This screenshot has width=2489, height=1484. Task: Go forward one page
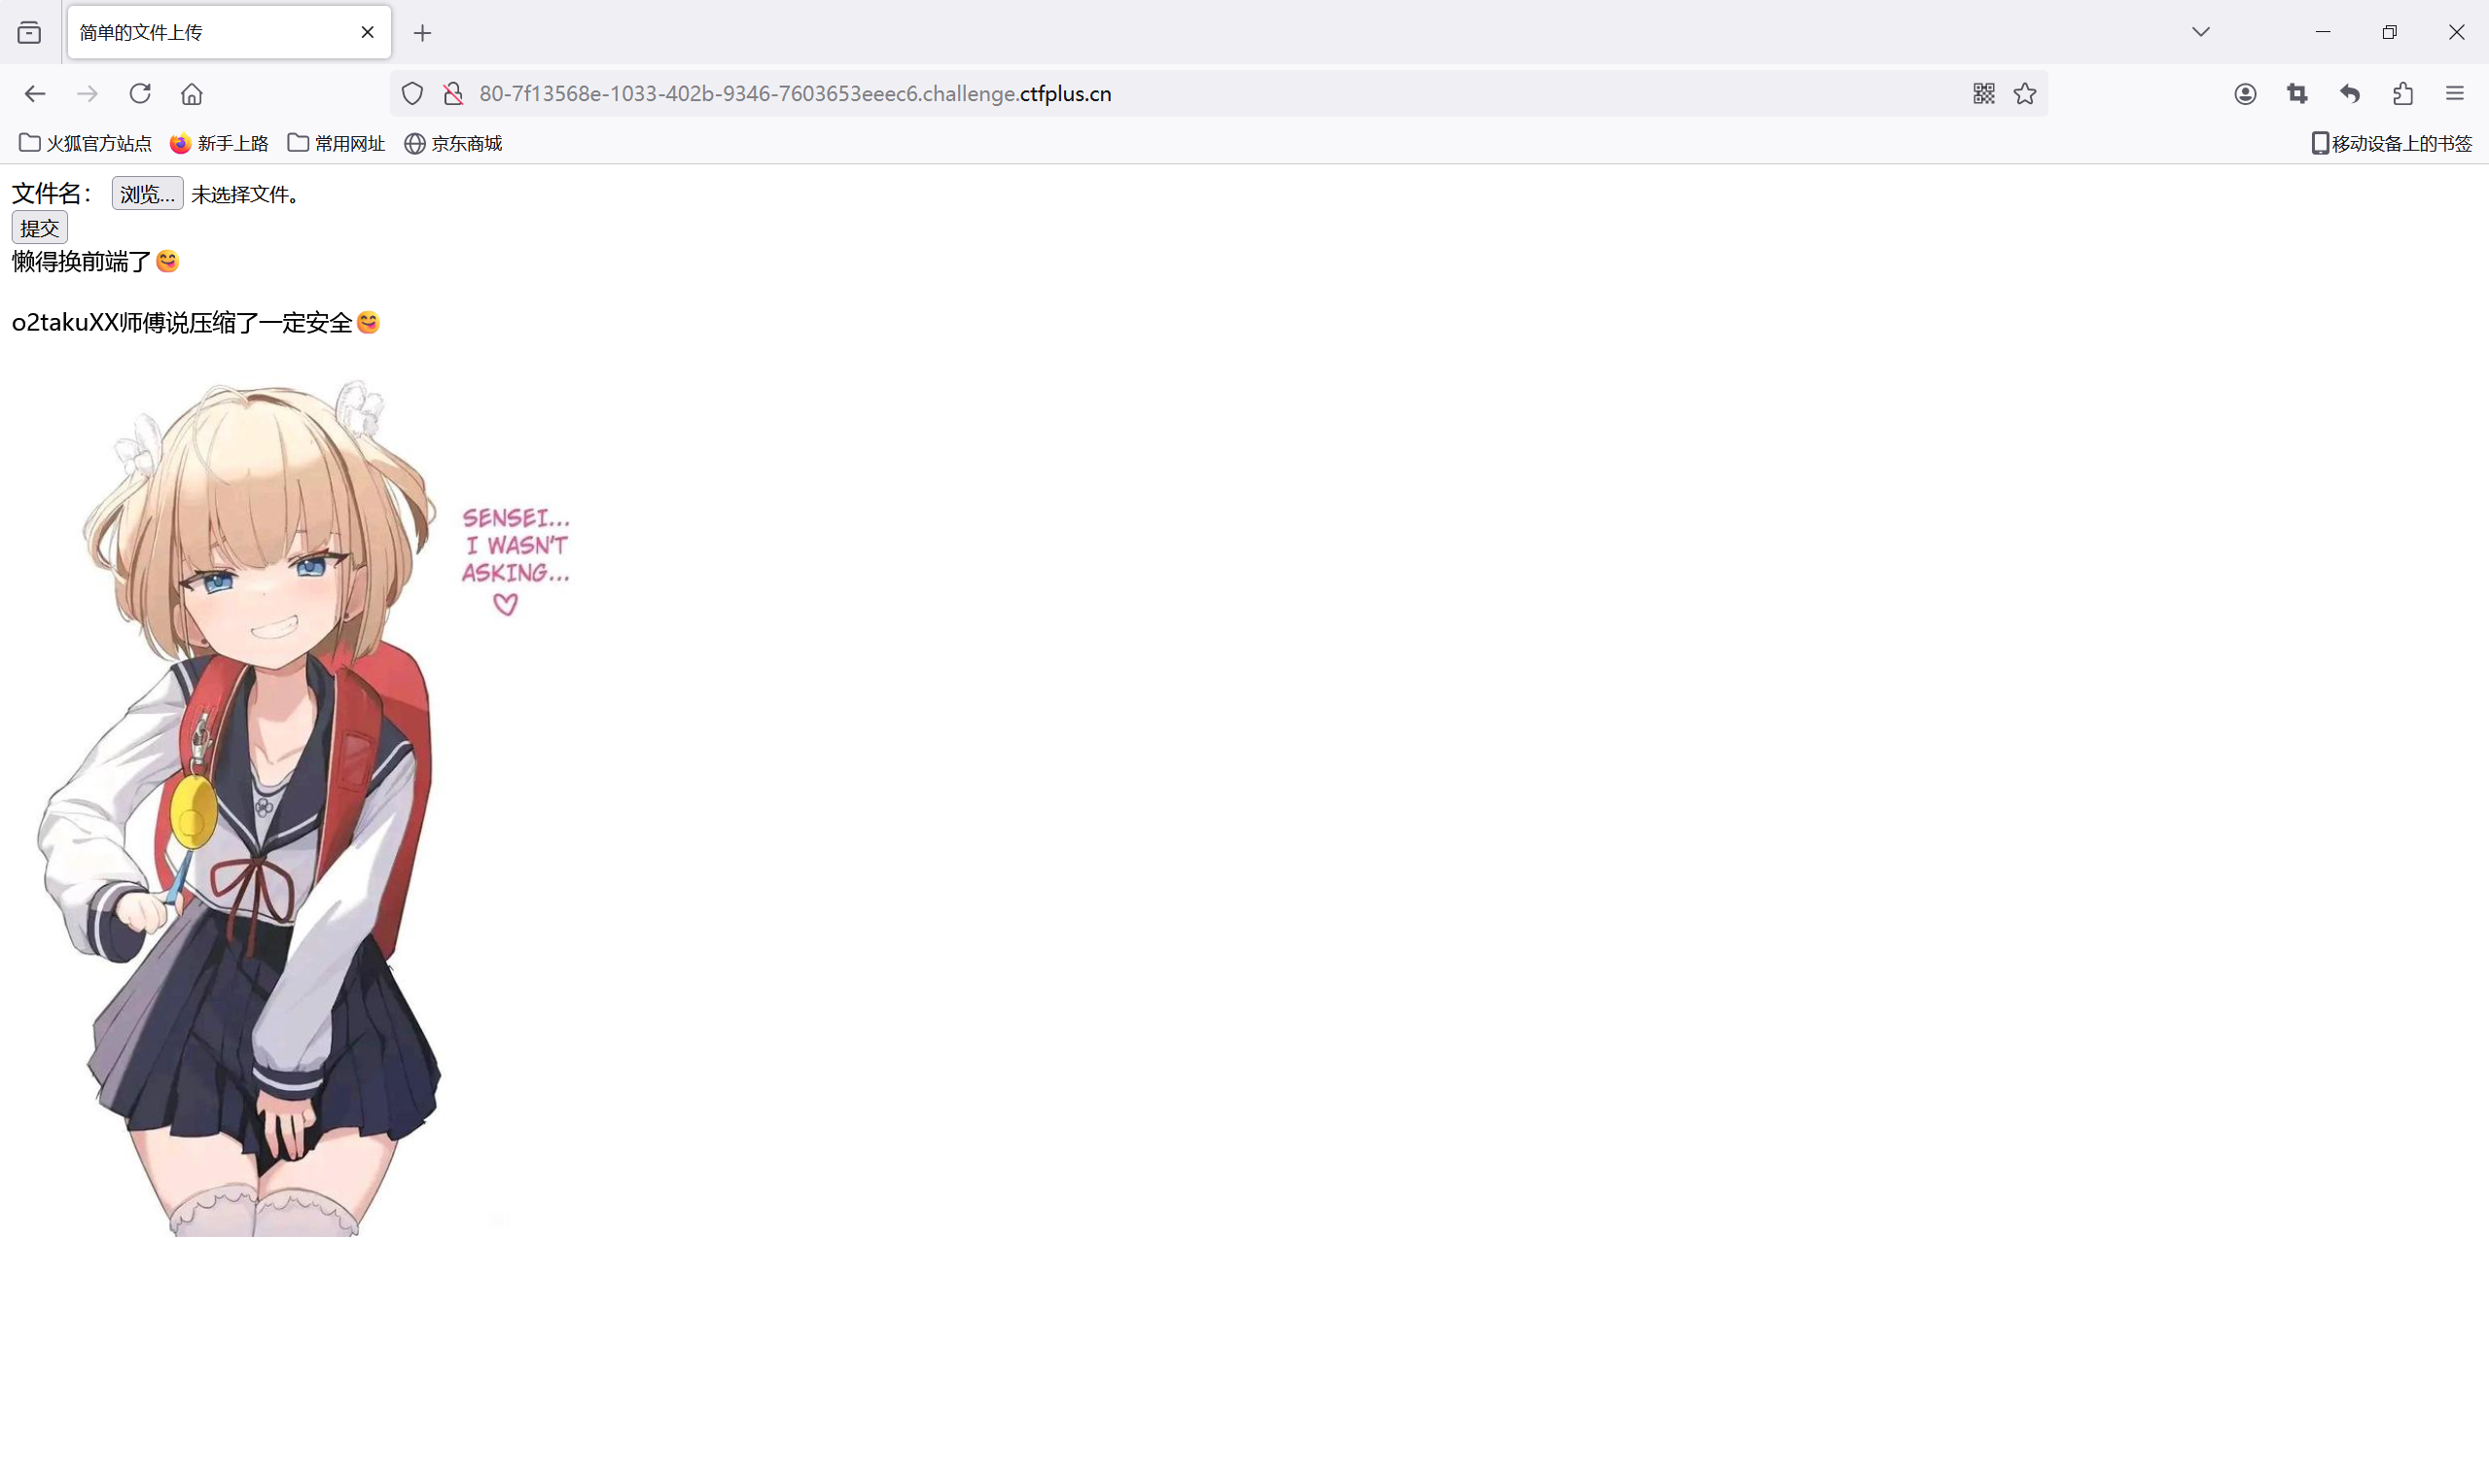(x=88, y=94)
